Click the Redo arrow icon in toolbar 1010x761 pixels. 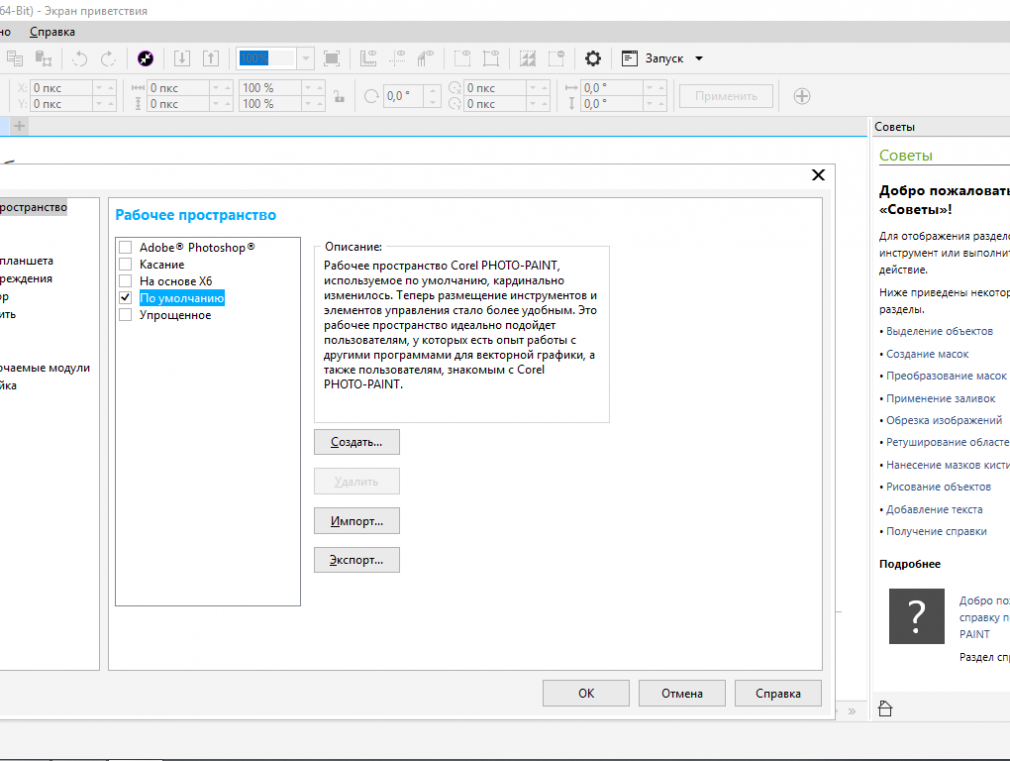(x=108, y=59)
